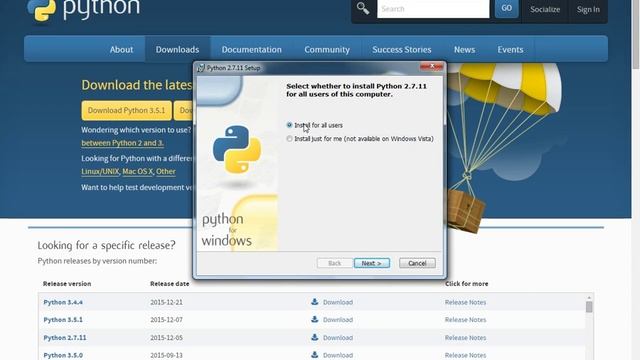This screenshot has width=640, height=360.
Task: Click the download icon in Python 3.5.0 row
Action: coord(315,355)
